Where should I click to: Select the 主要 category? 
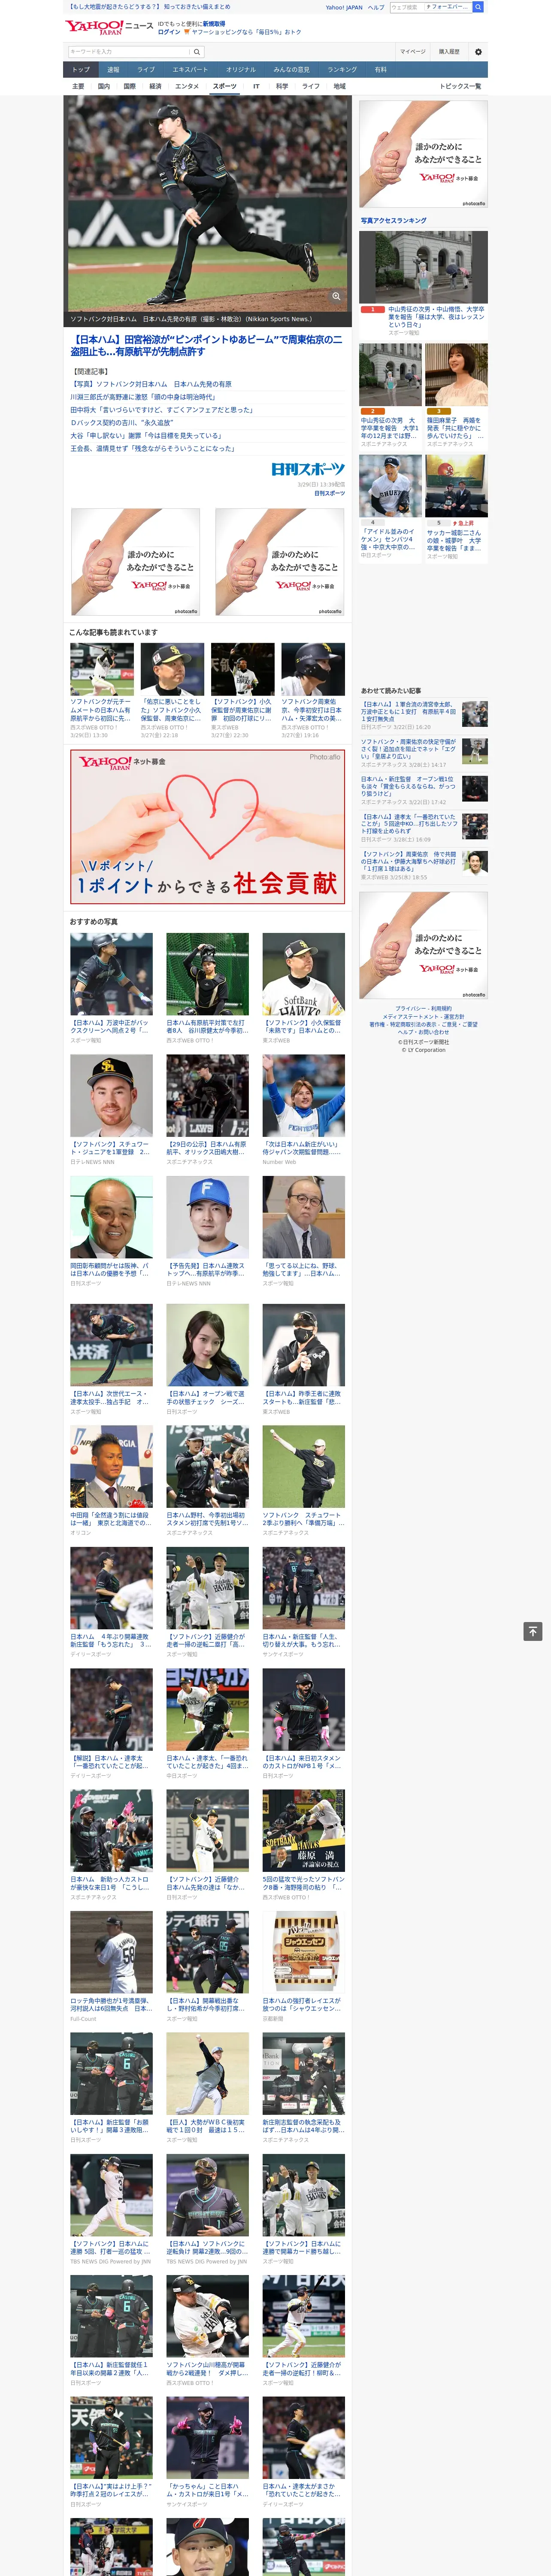tap(78, 86)
